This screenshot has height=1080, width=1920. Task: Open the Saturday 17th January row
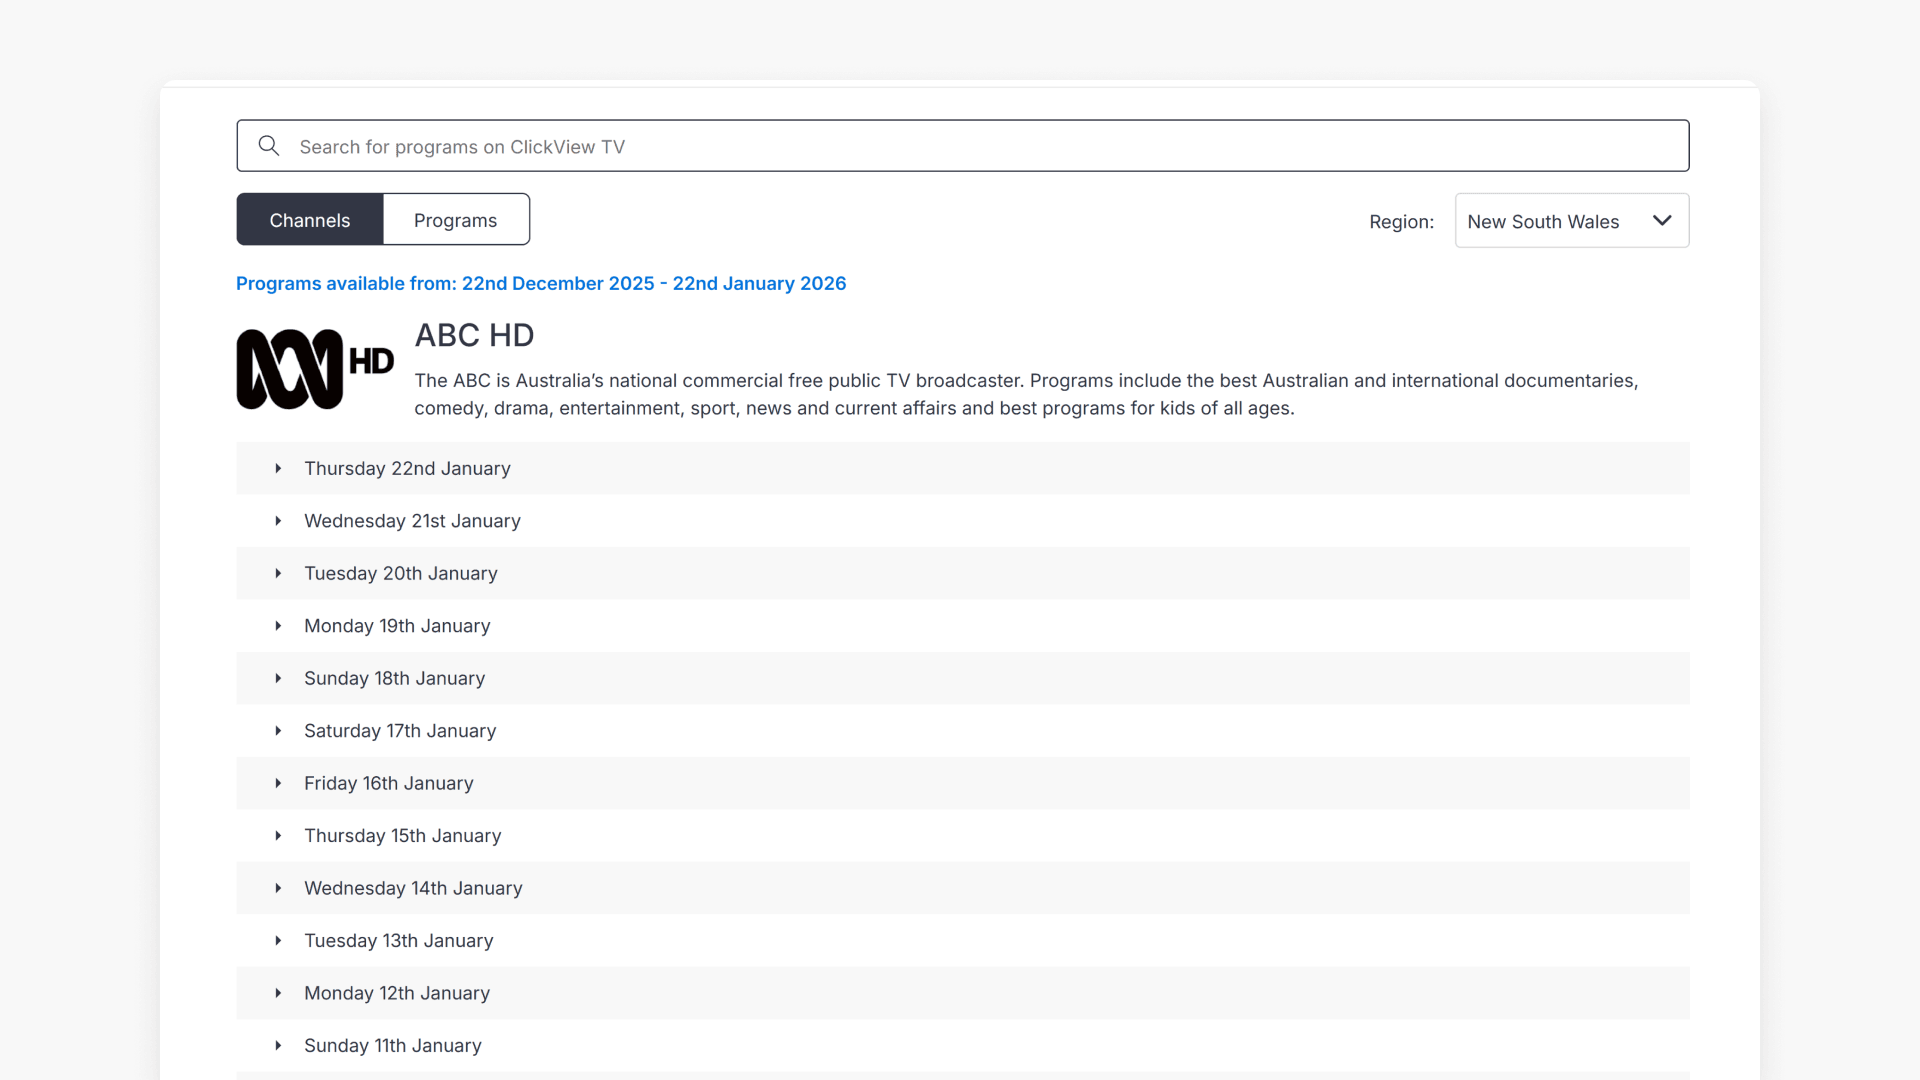(400, 731)
